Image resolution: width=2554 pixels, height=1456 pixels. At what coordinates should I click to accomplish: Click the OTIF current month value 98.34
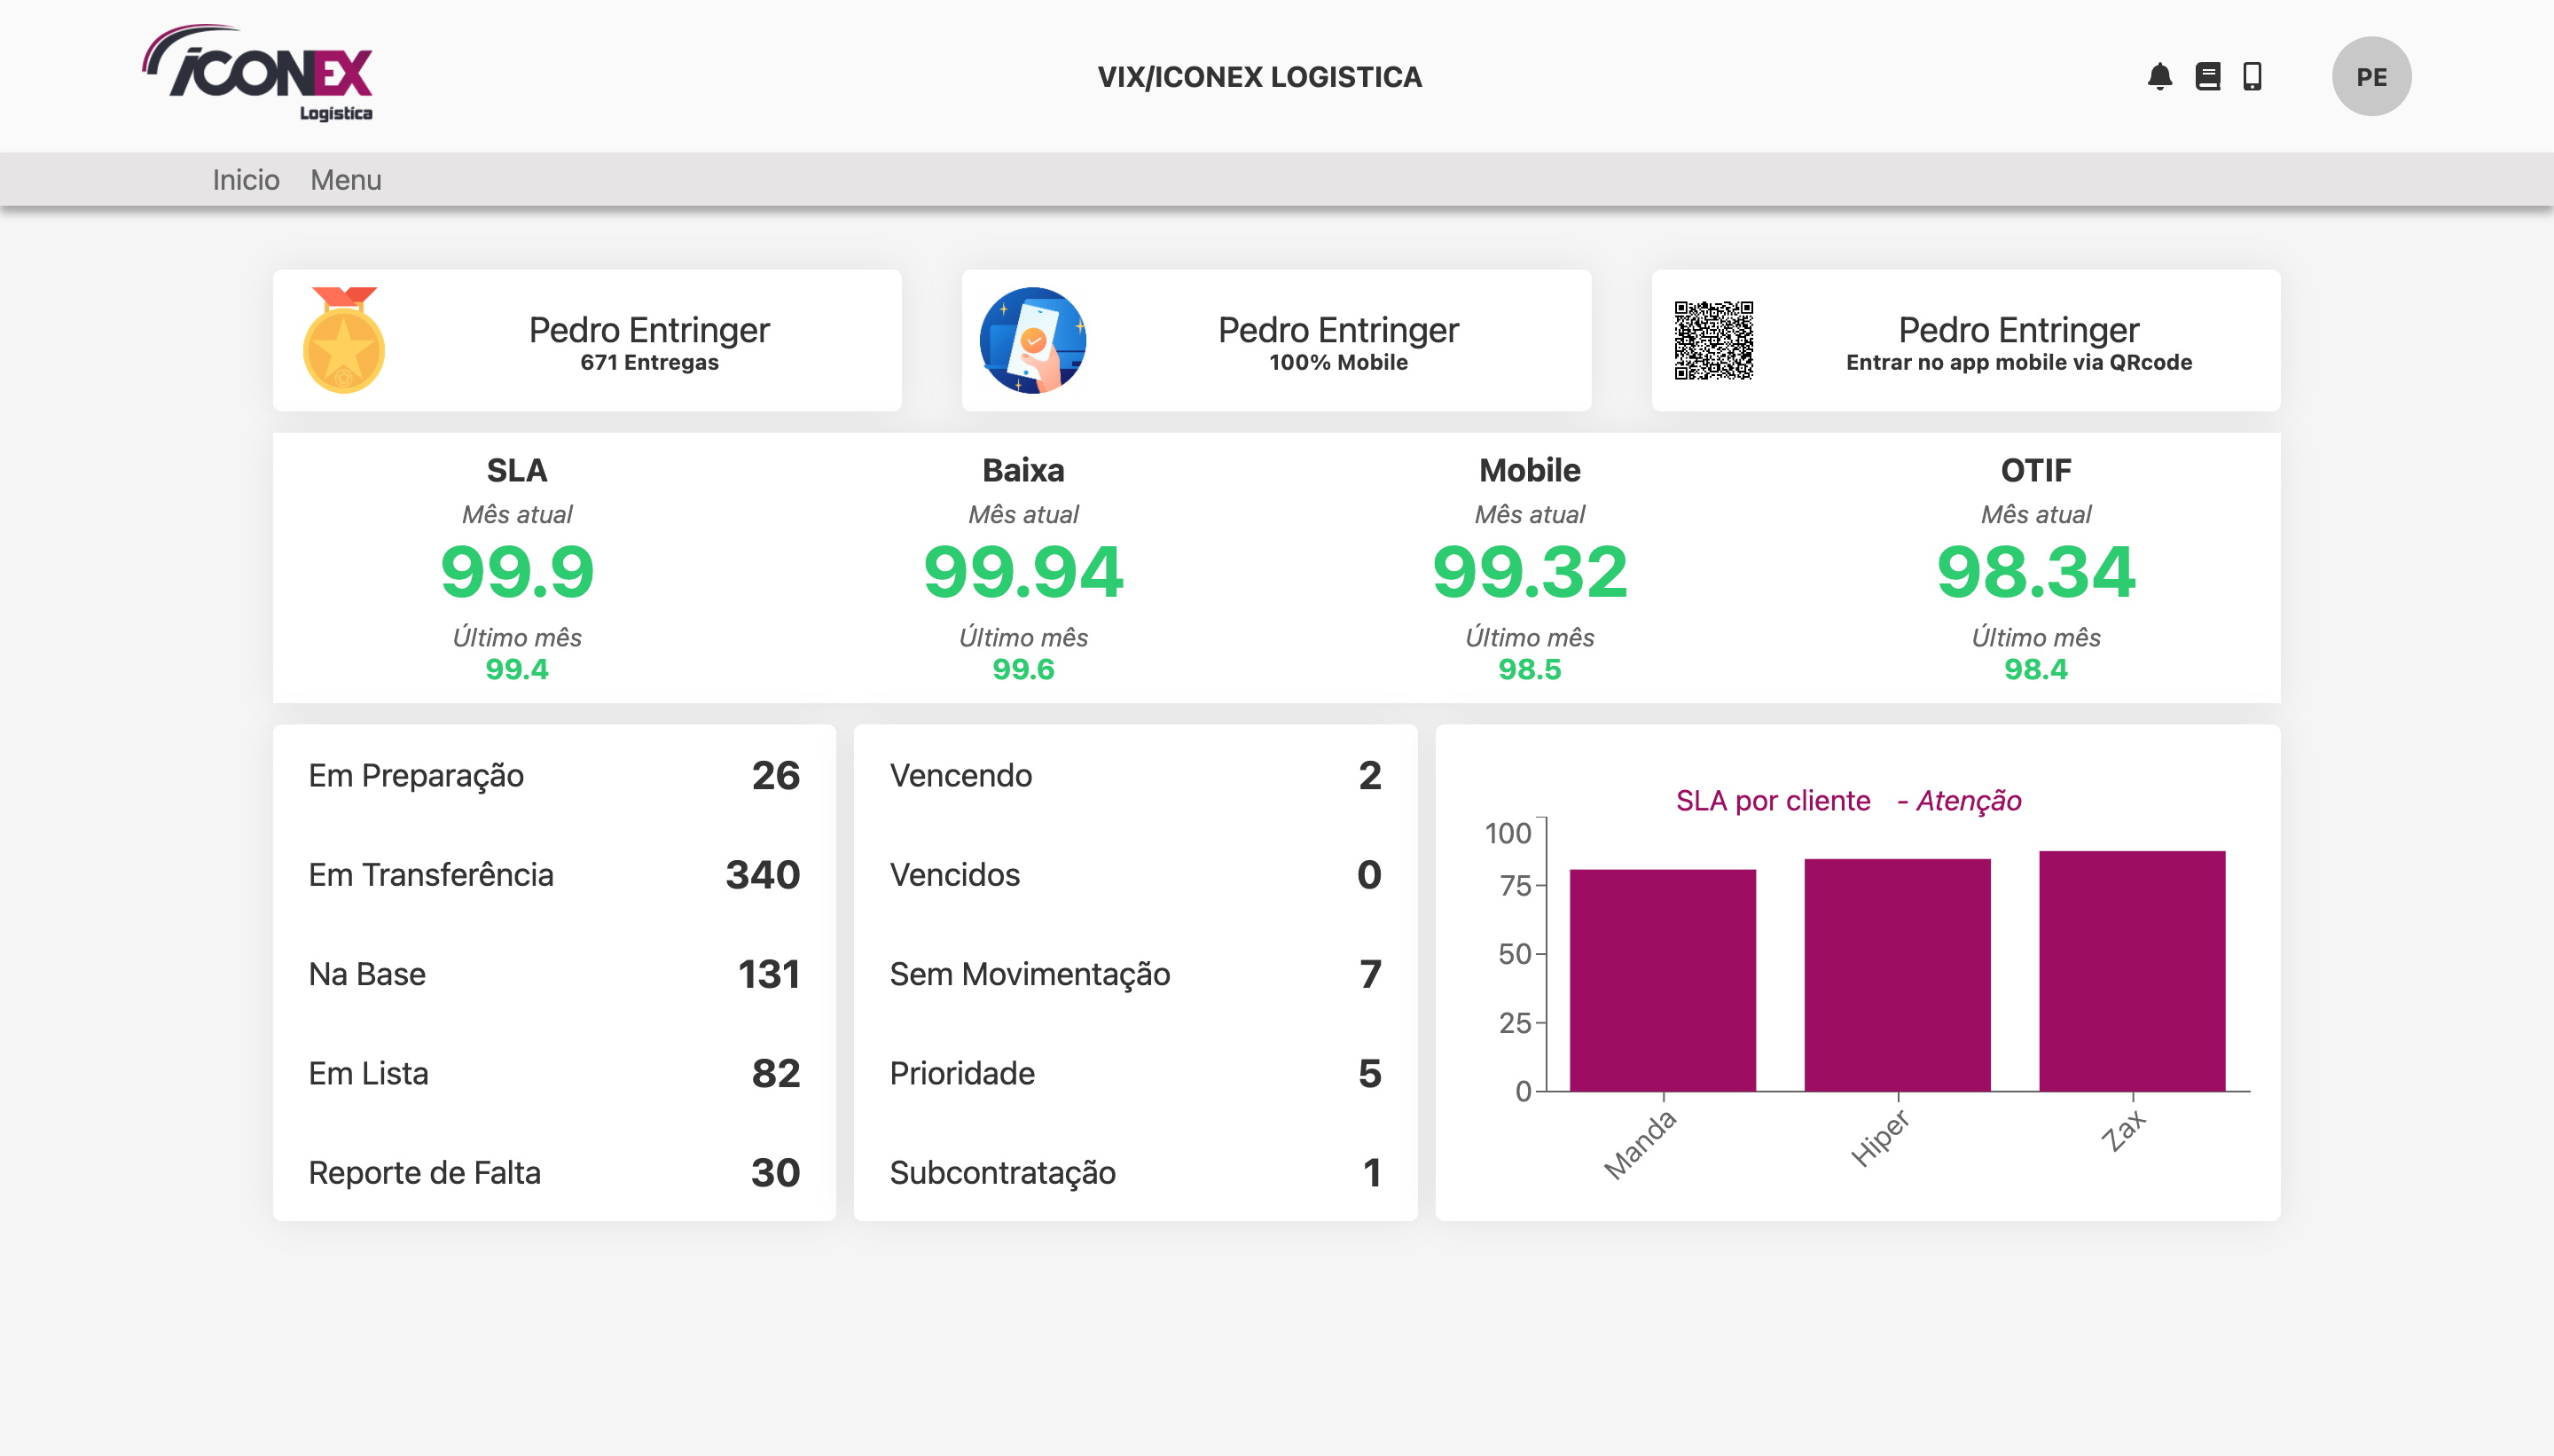click(2035, 572)
